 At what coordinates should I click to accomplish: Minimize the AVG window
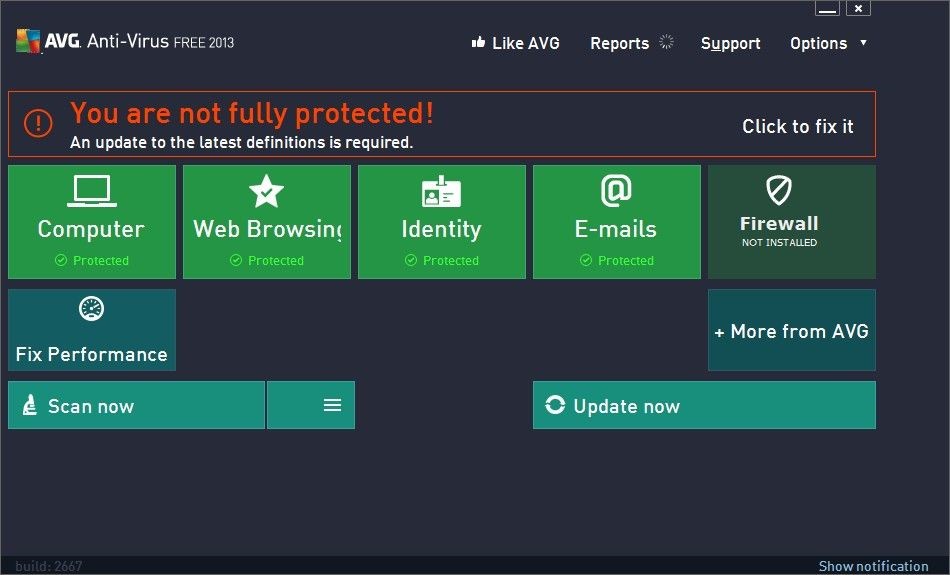tap(827, 9)
